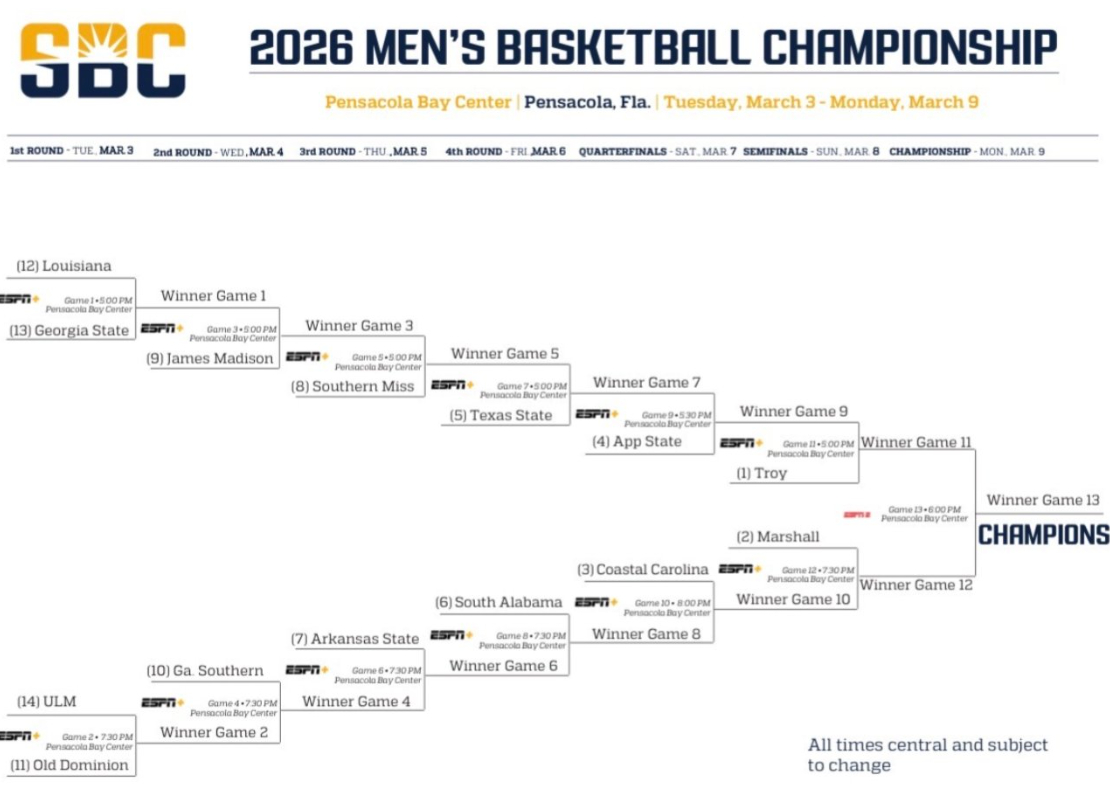Click the (12) Louisiana team entry
Image resolution: width=1110 pixels, height=798 pixels.
coord(64,266)
